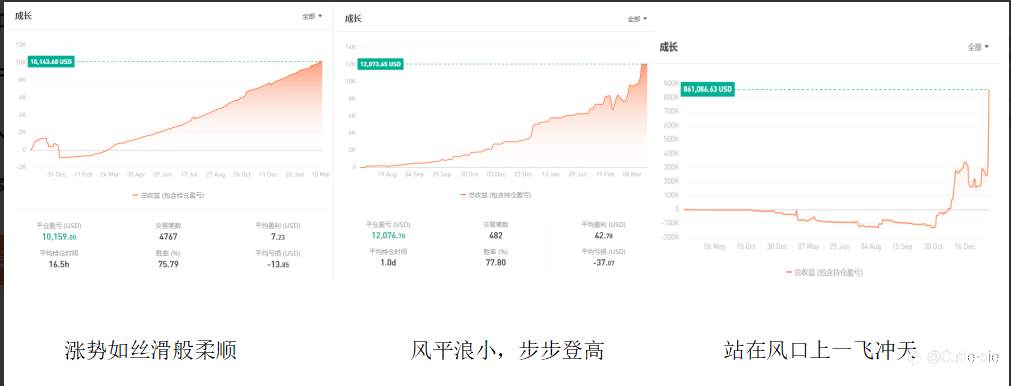
Task: Click the 4767 trade count figure
Action: coord(168,236)
